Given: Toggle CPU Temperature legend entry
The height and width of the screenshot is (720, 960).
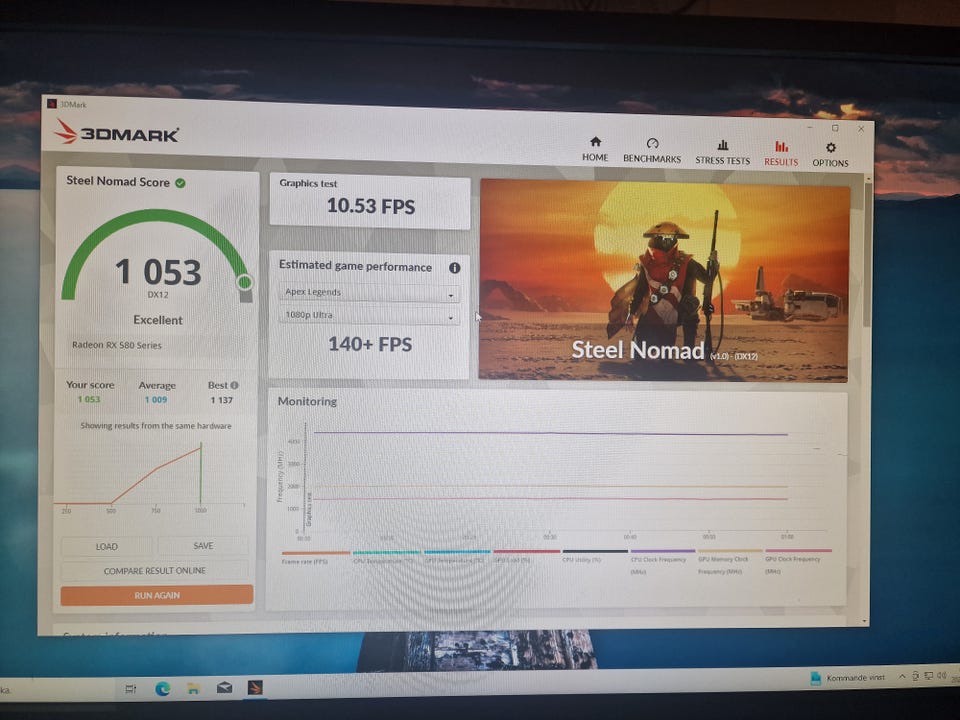Looking at the screenshot, I should point(386,557).
